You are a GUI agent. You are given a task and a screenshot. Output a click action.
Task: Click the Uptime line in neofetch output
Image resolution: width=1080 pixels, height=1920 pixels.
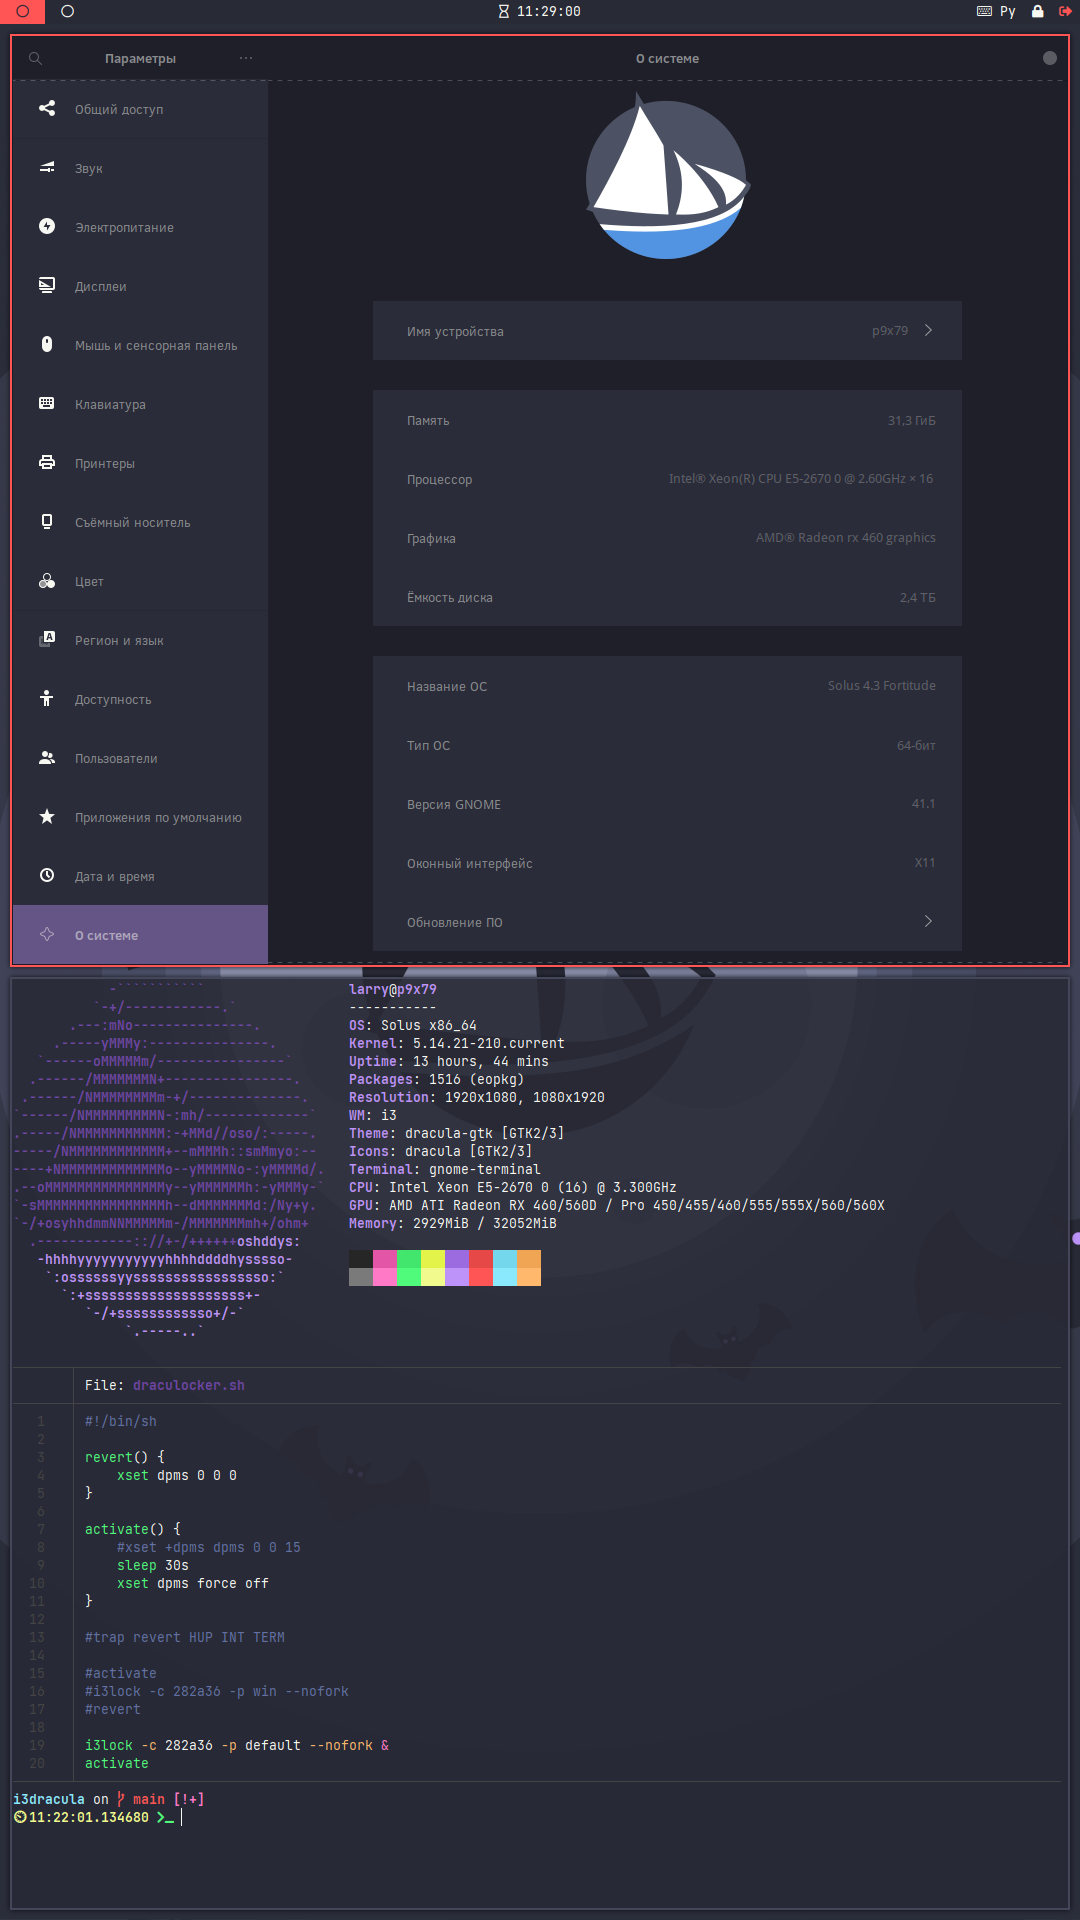449,1061
